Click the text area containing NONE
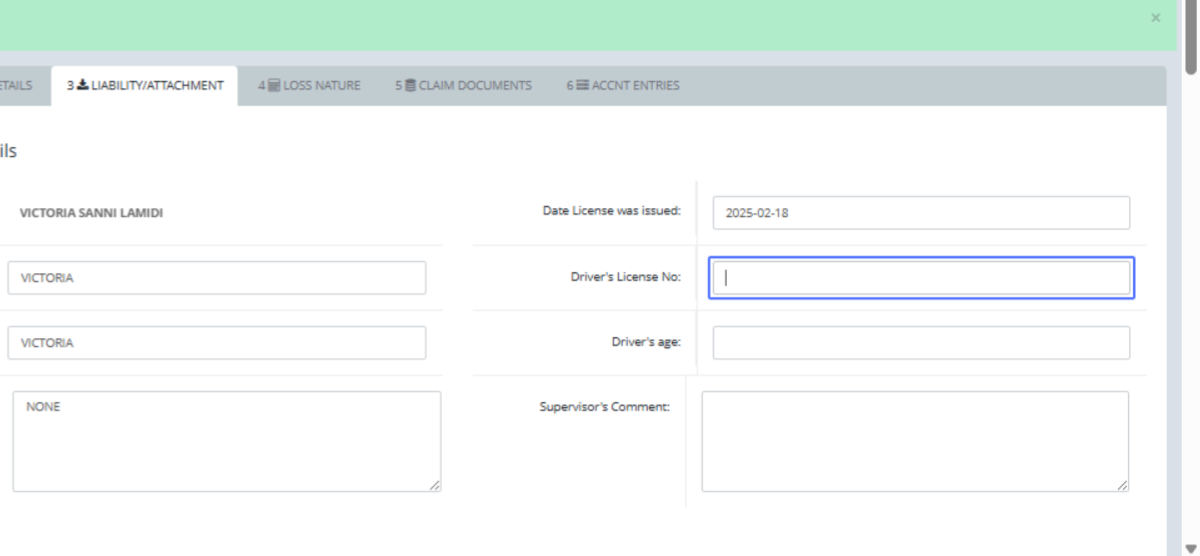1200x556 pixels. (226, 440)
